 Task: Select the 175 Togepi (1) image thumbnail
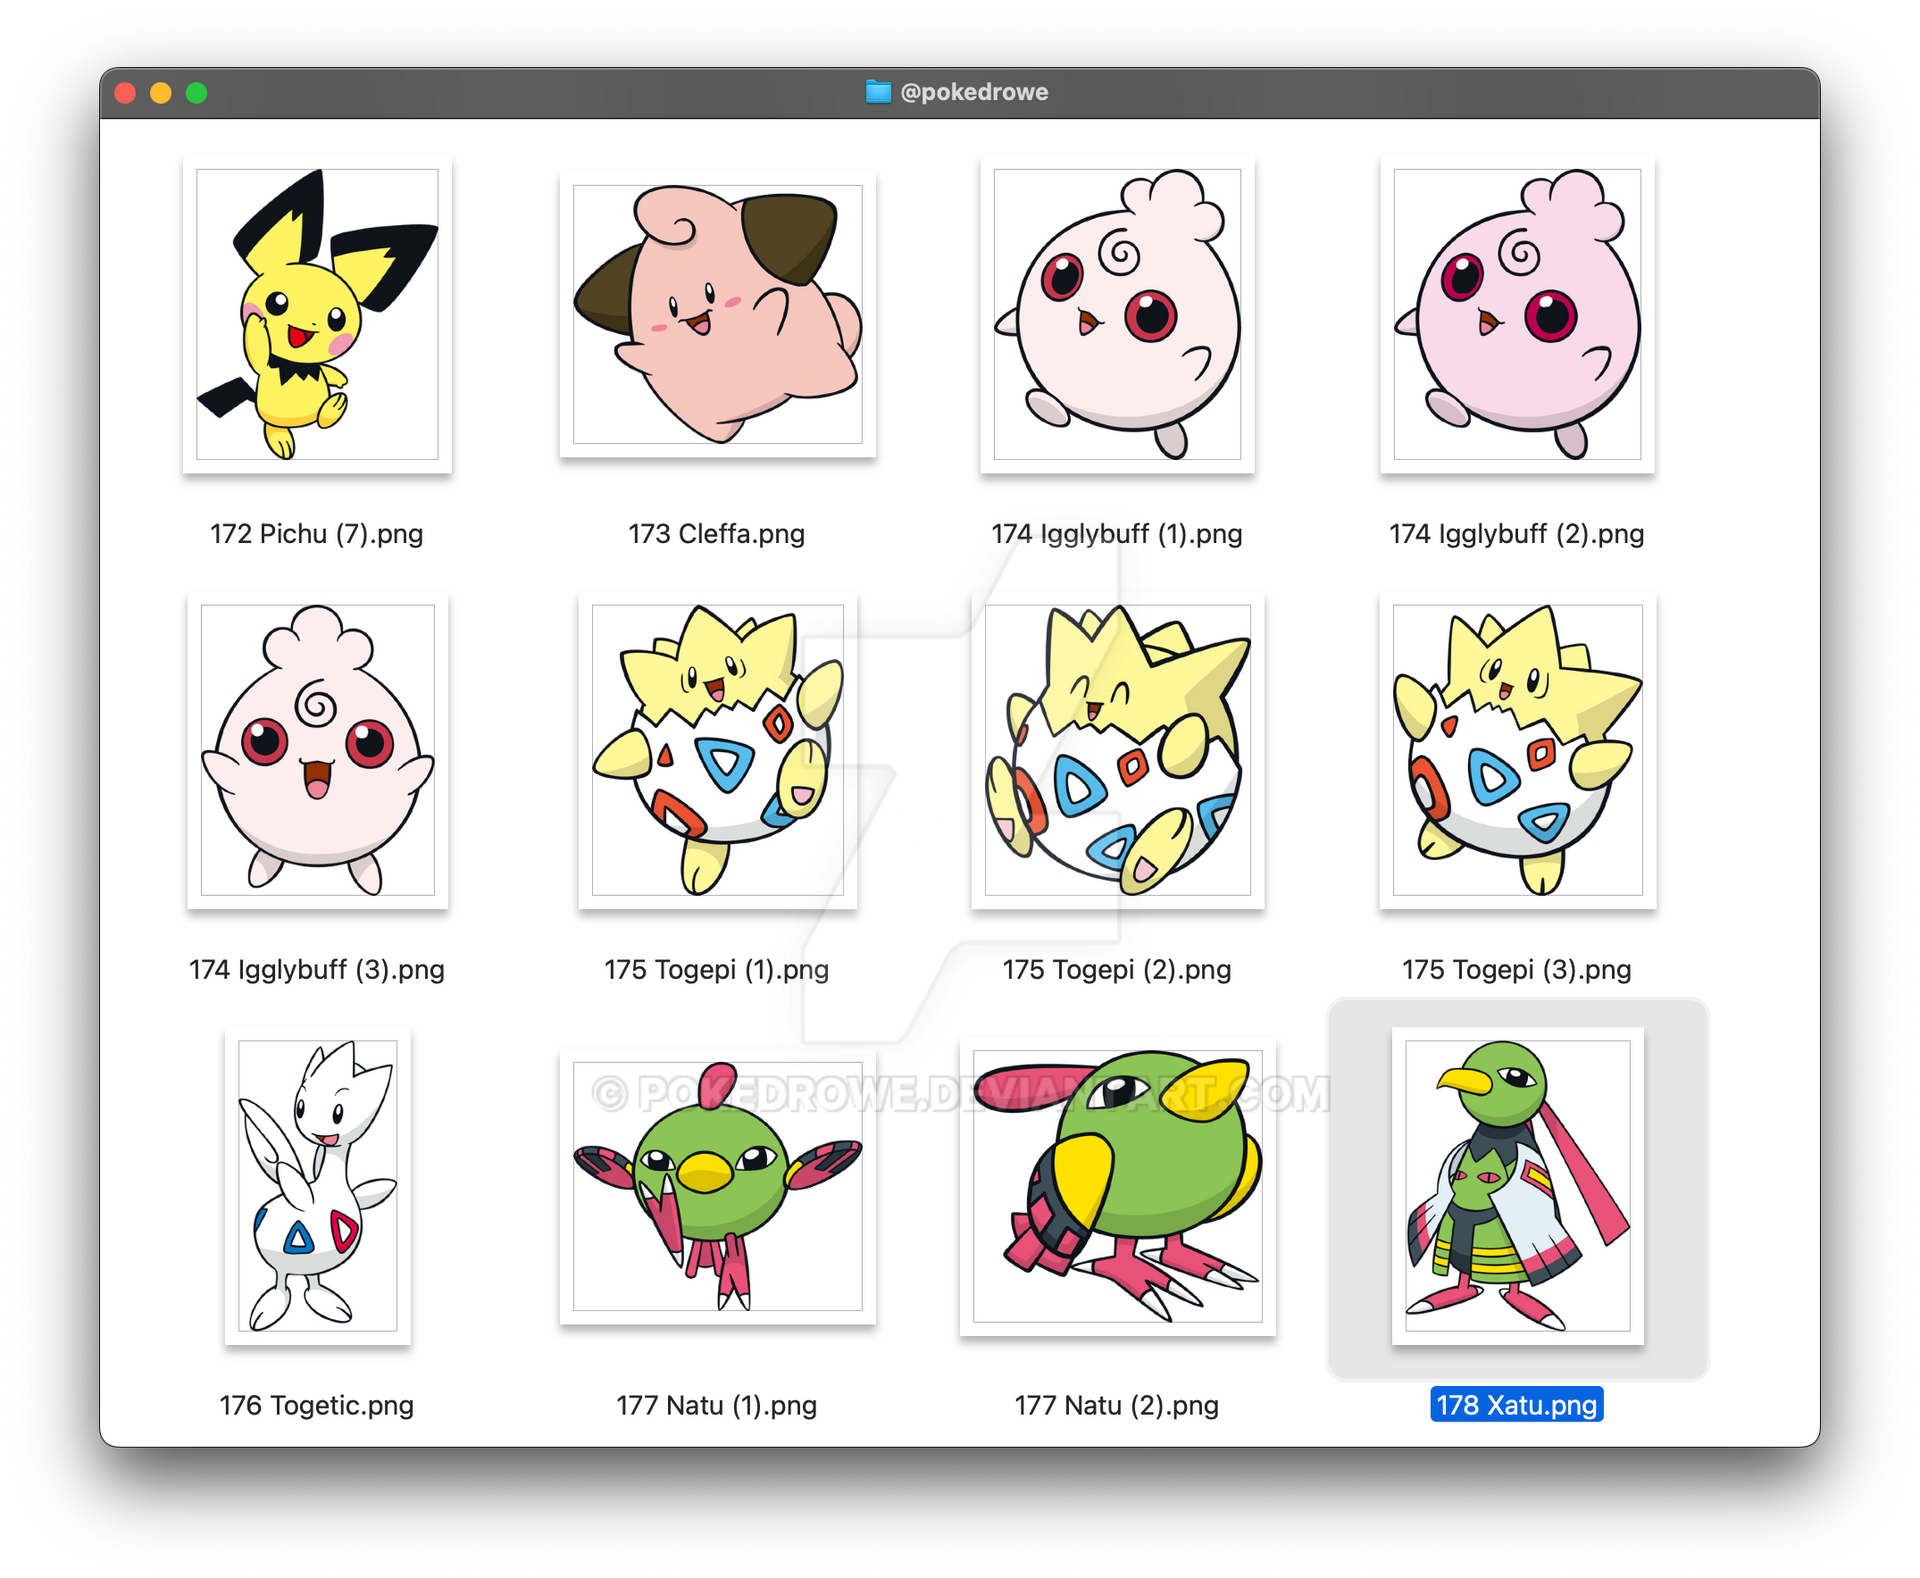(x=717, y=750)
